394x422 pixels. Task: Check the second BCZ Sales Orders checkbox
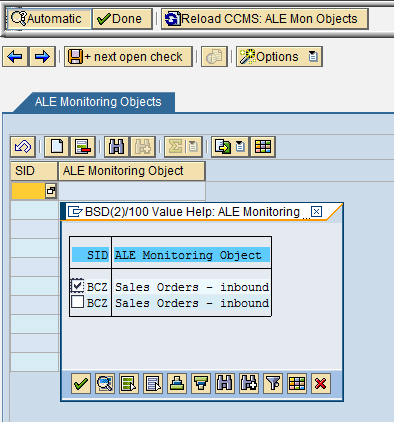tap(77, 302)
